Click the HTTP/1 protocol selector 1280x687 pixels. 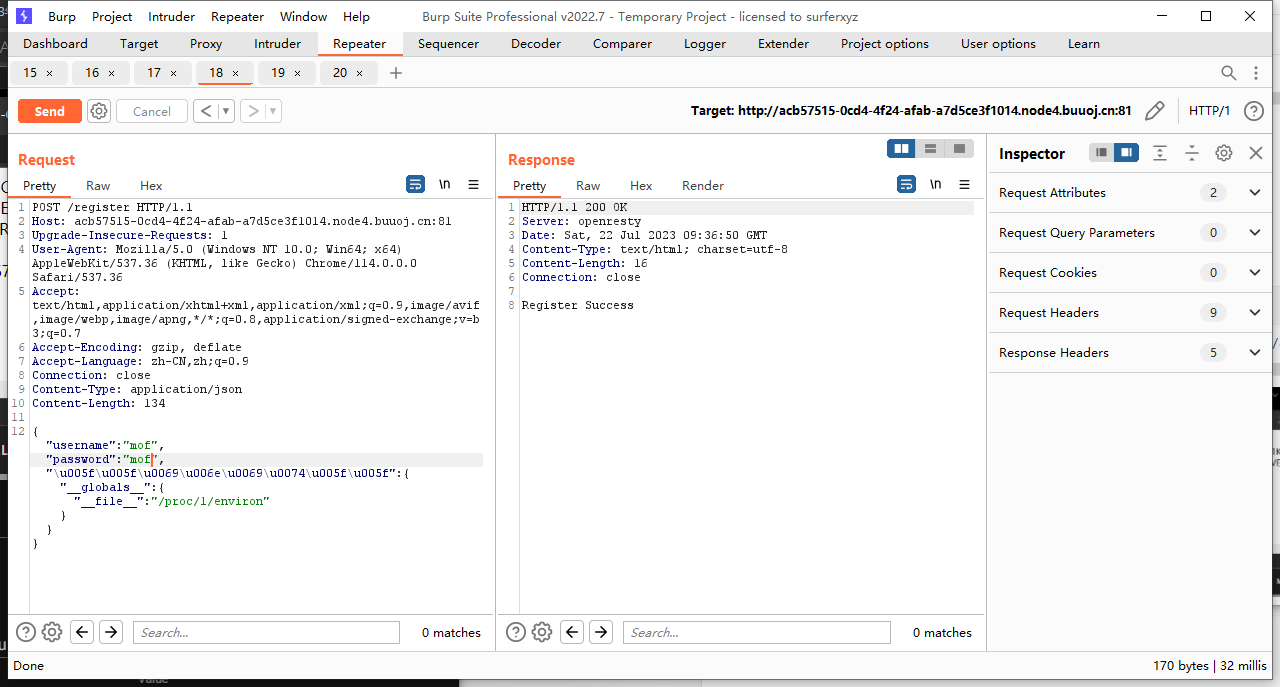(1209, 111)
